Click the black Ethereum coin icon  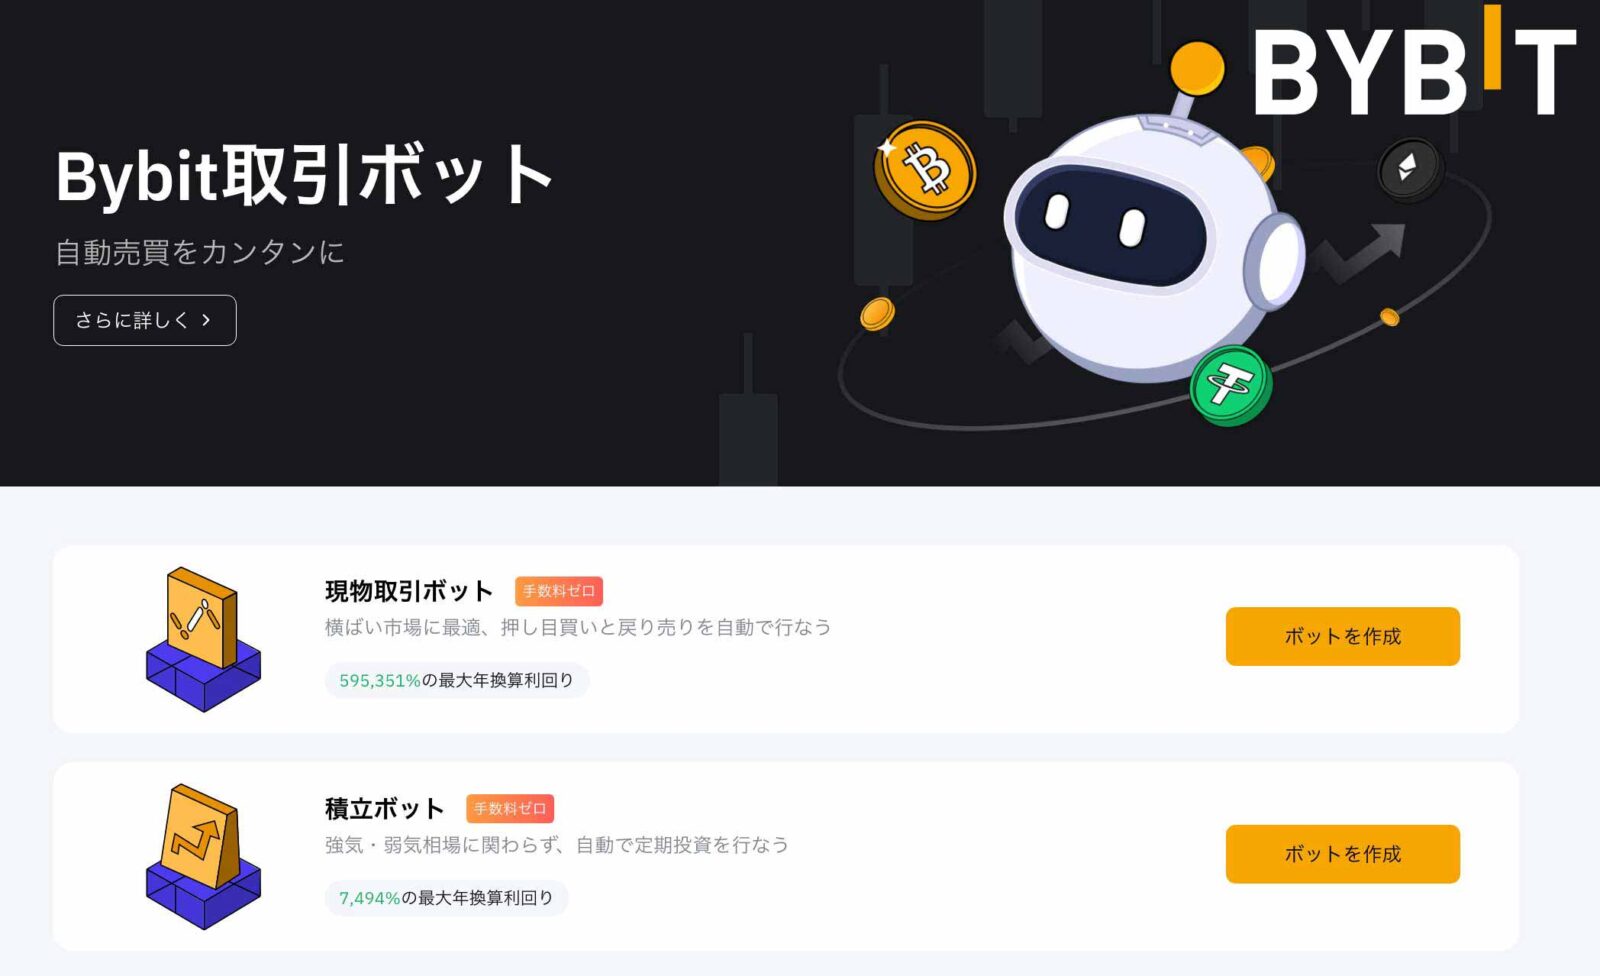pos(1411,169)
